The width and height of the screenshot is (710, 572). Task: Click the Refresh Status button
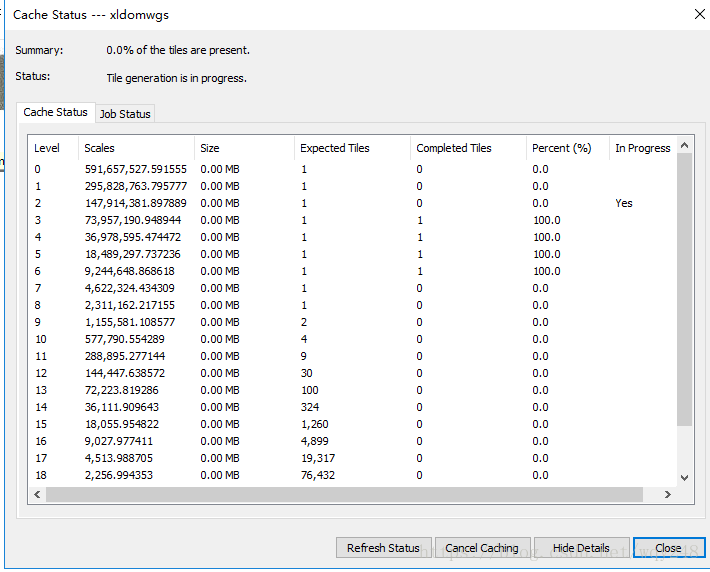[384, 548]
